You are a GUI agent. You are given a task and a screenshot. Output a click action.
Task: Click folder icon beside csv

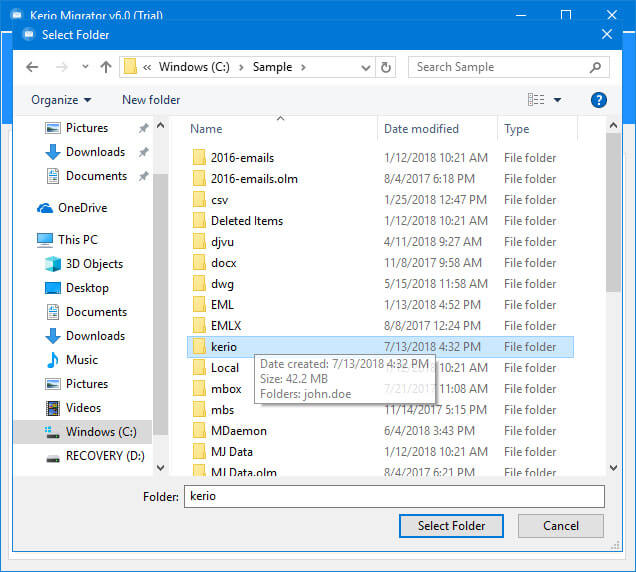tap(199, 200)
